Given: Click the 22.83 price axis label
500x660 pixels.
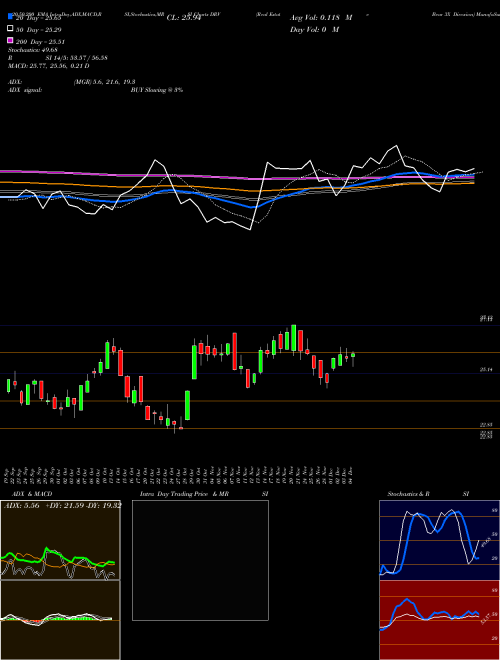Looking at the screenshot, I should click(486, 425).
